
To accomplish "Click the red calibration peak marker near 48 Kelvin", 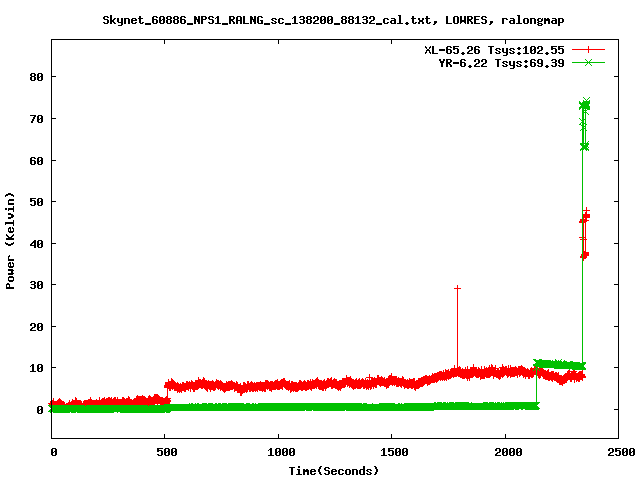I will (x=587, y=211).
